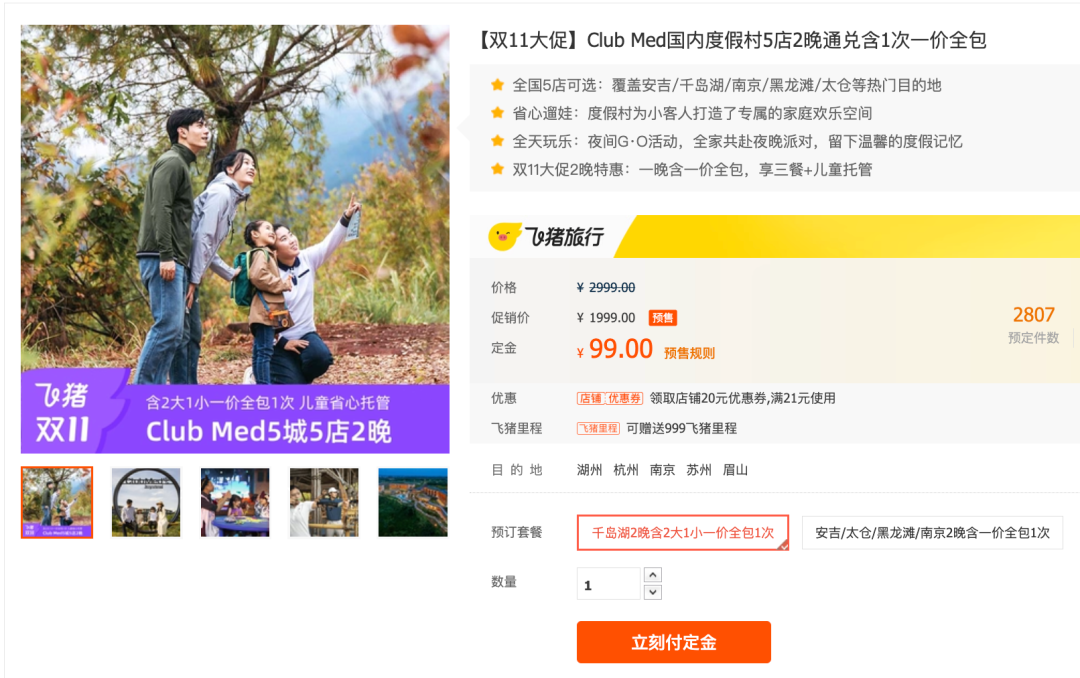Click the Fliggy pig logo icon
This screenshot has width=1080, height=678.
pyautogui.click(x=504, y=236)
